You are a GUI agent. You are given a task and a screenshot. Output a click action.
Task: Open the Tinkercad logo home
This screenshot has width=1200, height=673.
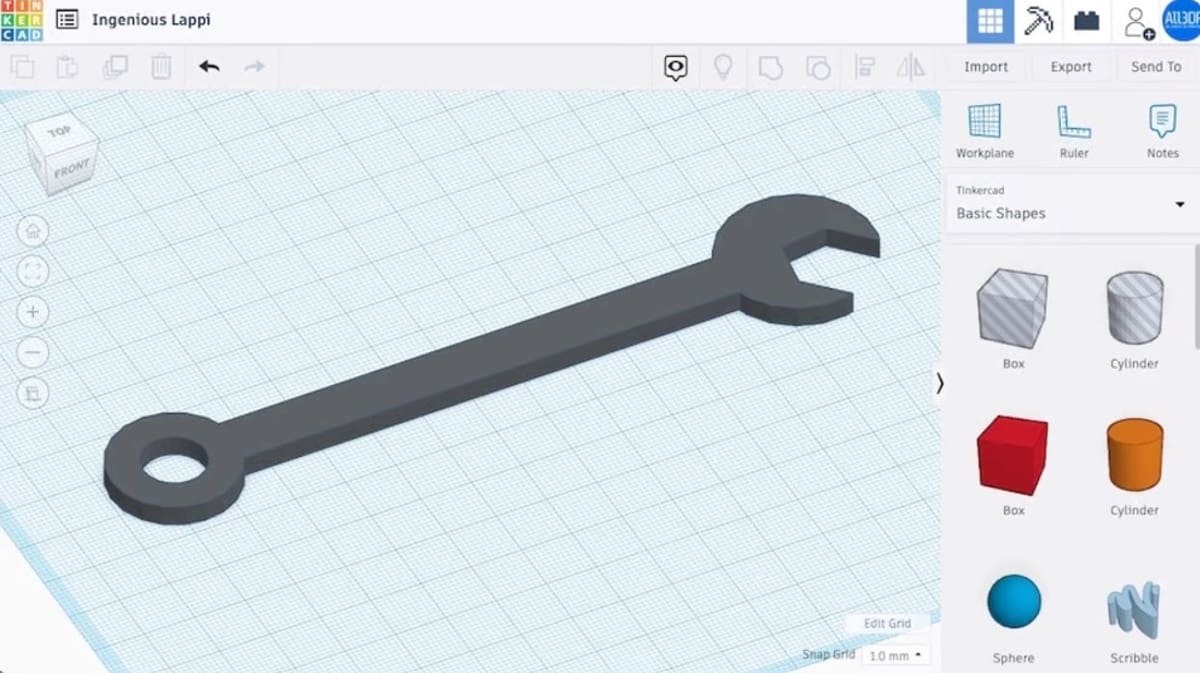(21, 20)
